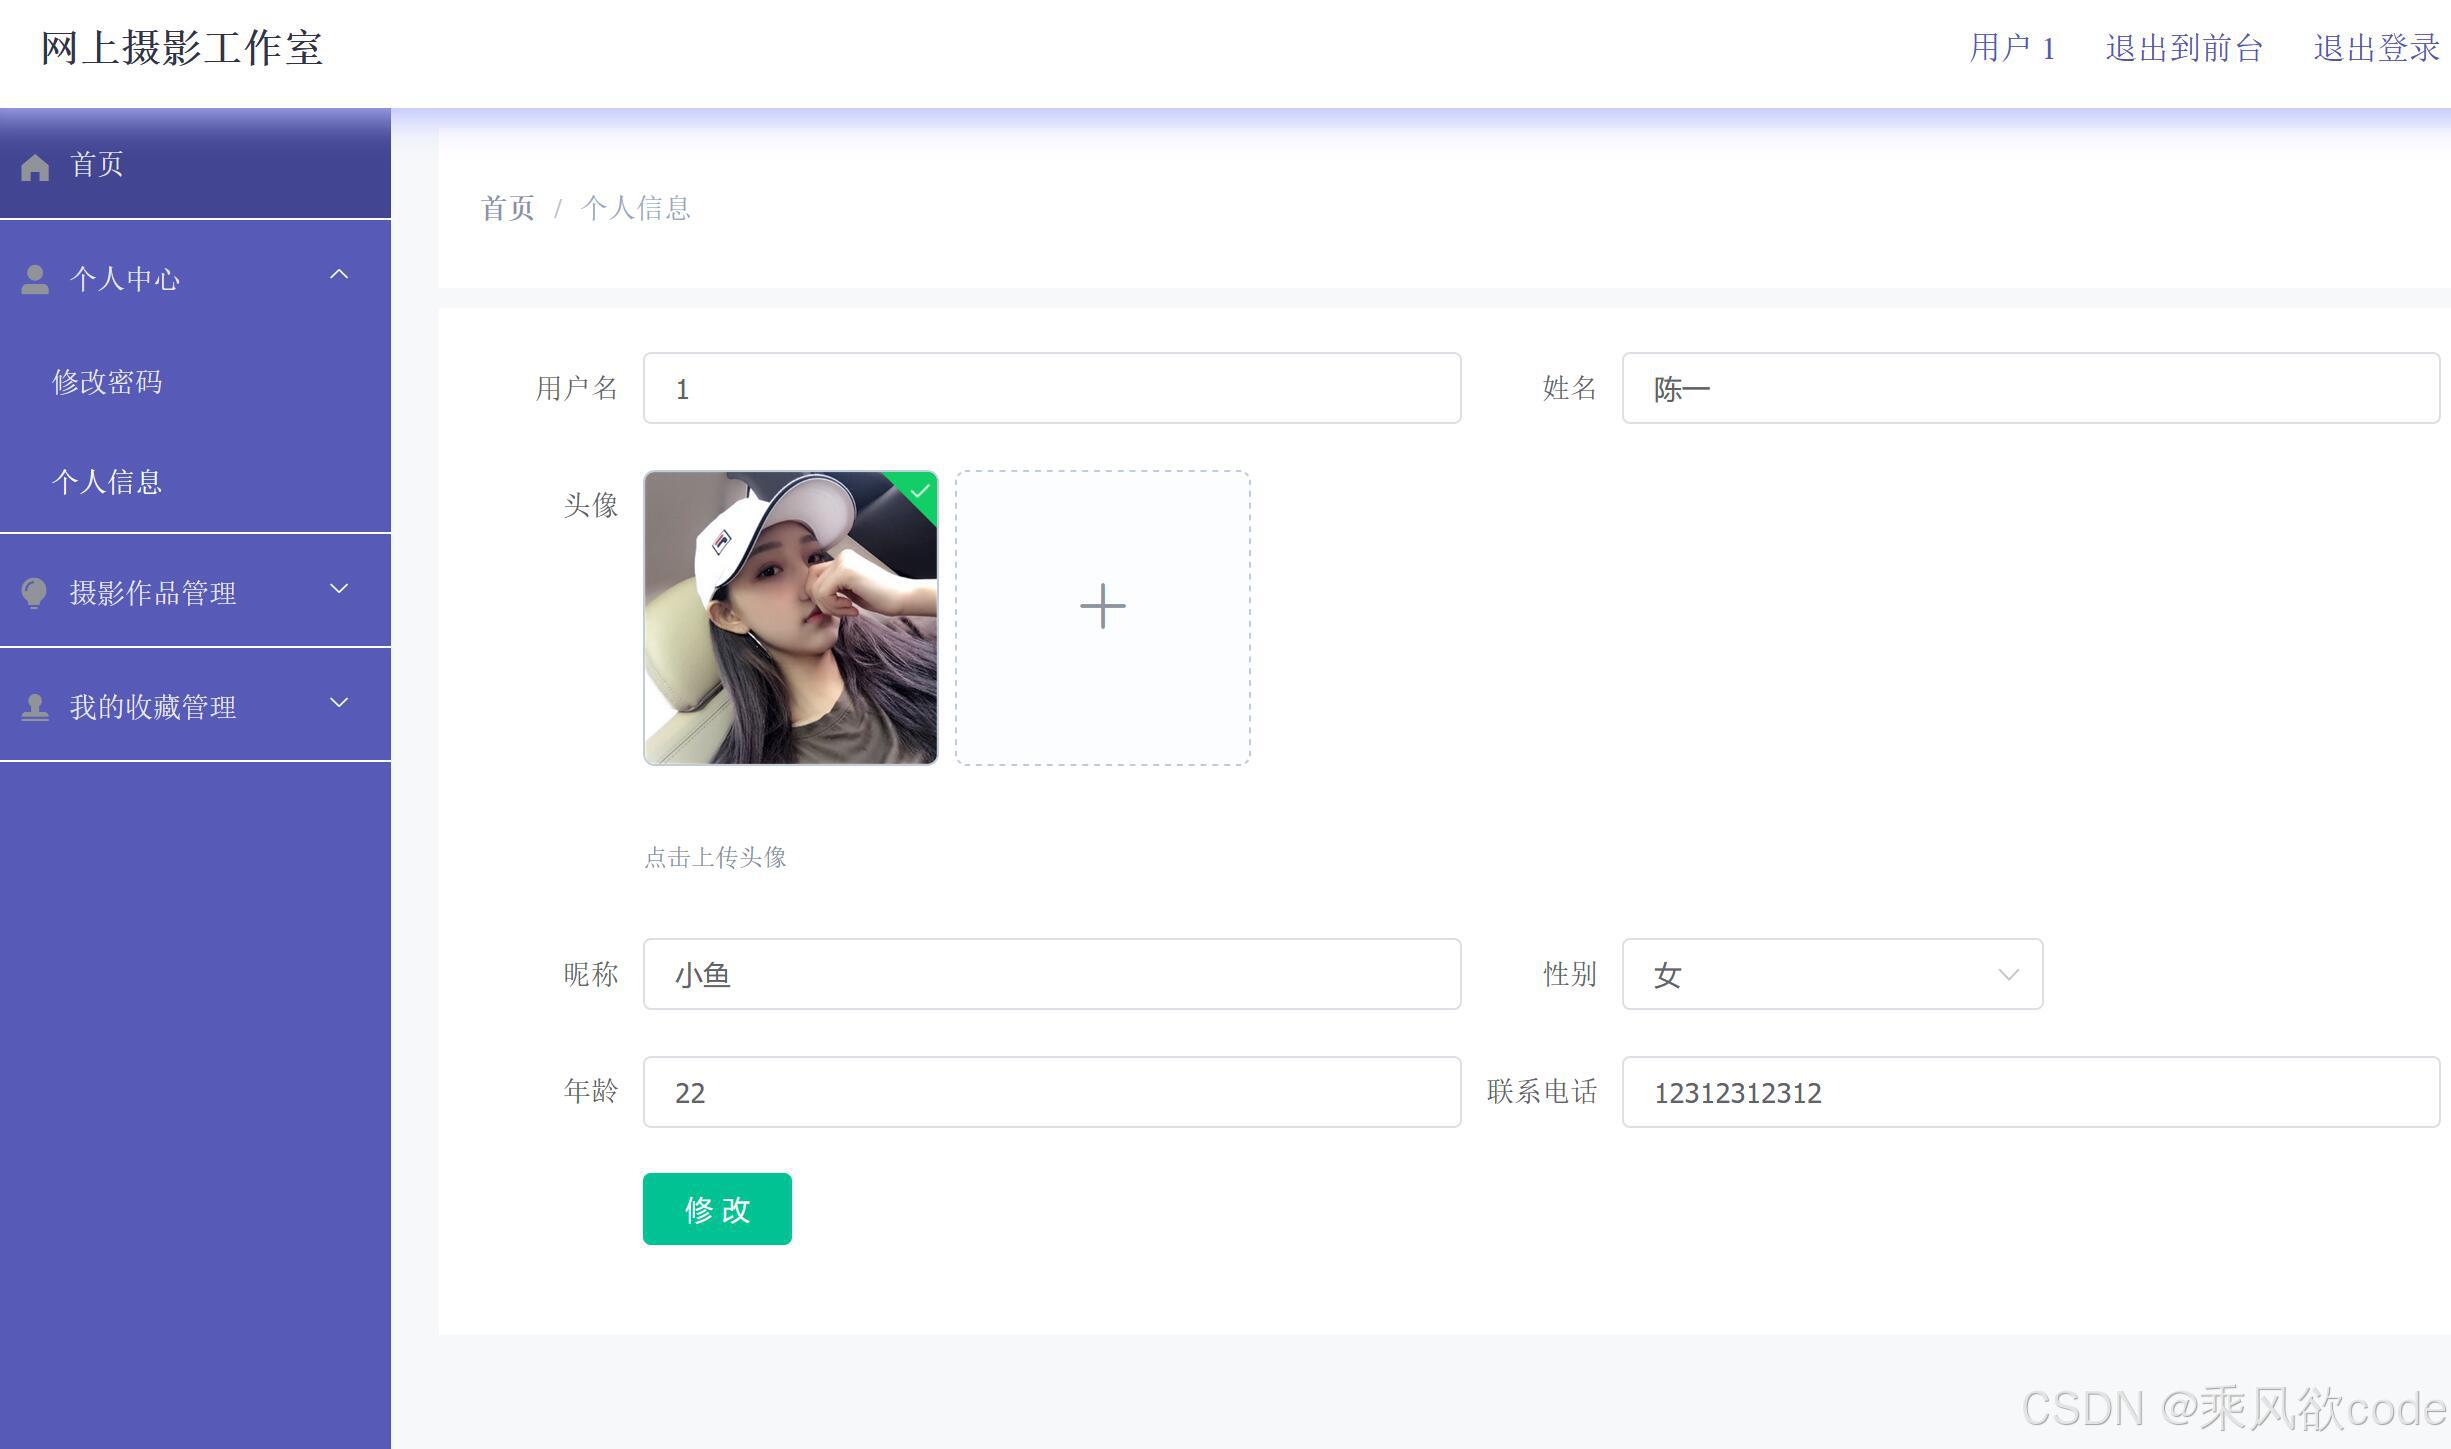Image resolution: width=2451 pixels, height=1449 pixels.
Task: Collapse the 个人中心 section
Action: click(x=338, y=274)
